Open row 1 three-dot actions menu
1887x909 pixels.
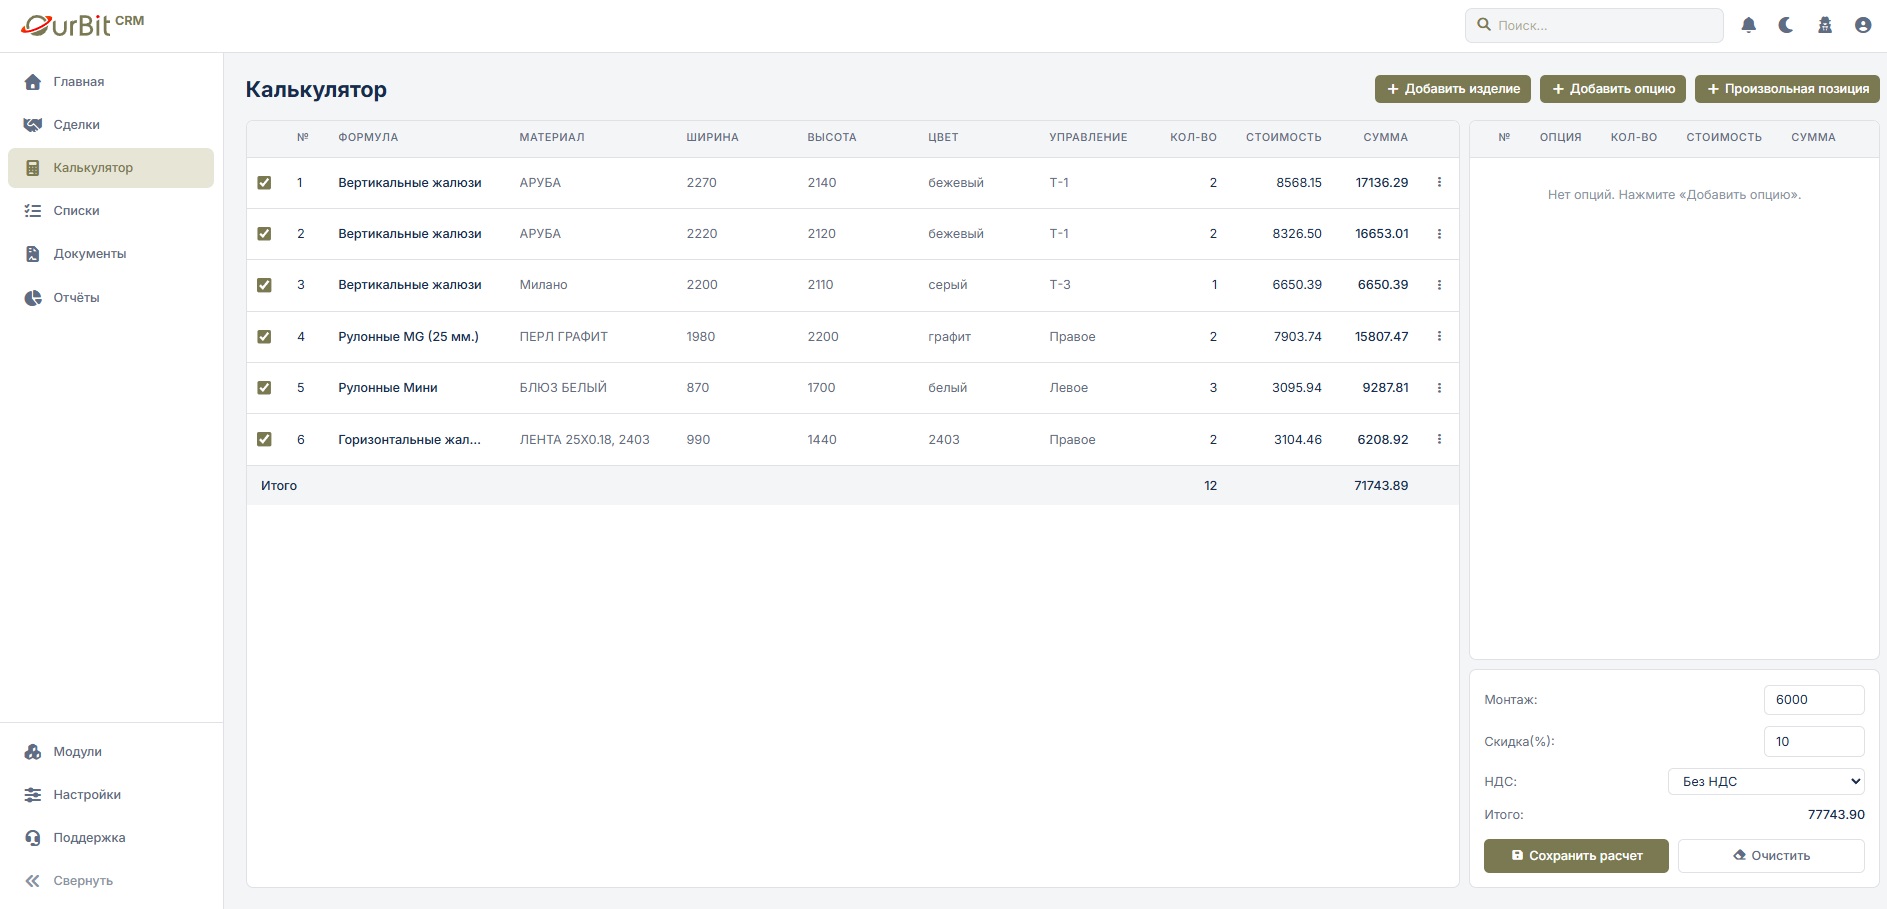[x=1439, y=183]
